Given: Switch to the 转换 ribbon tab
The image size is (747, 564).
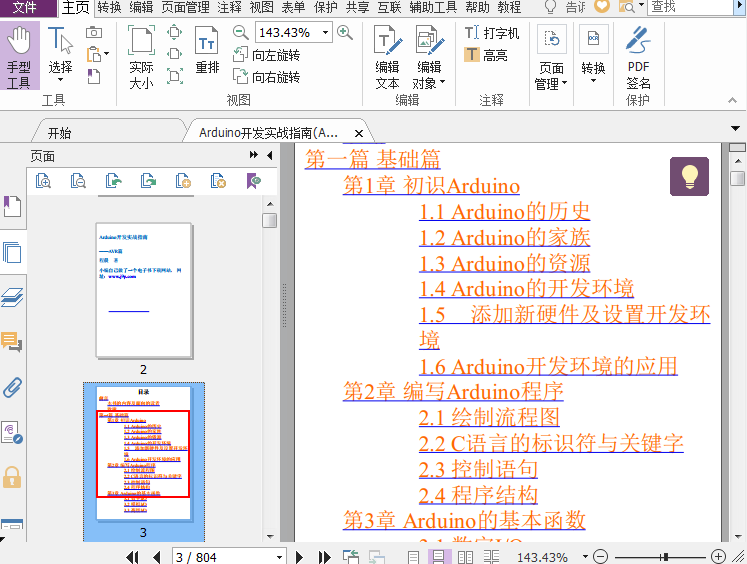Looking at the screenshot, I should pos(109,7).
